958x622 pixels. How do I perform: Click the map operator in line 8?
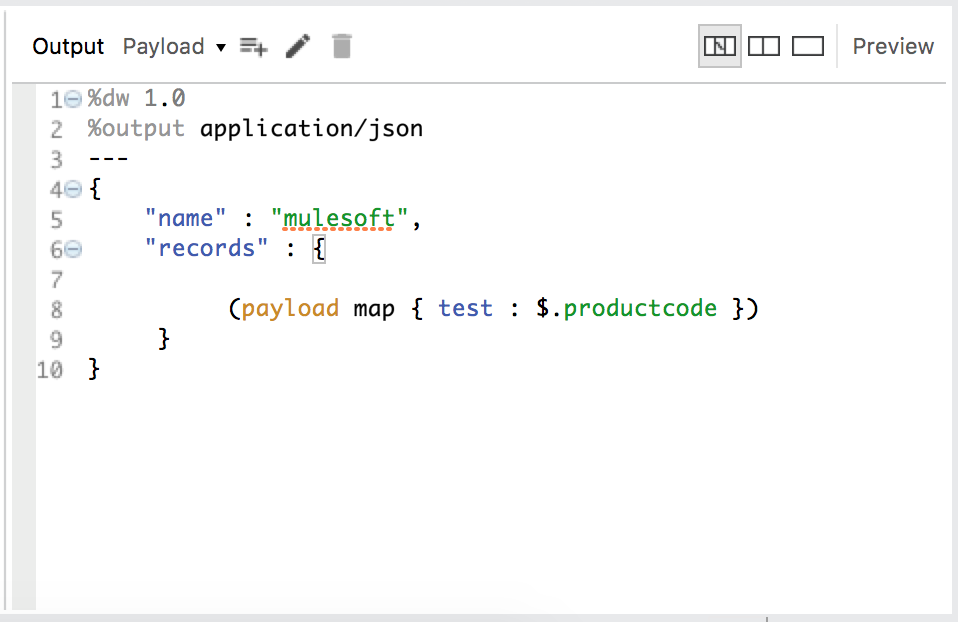point(374,308)
